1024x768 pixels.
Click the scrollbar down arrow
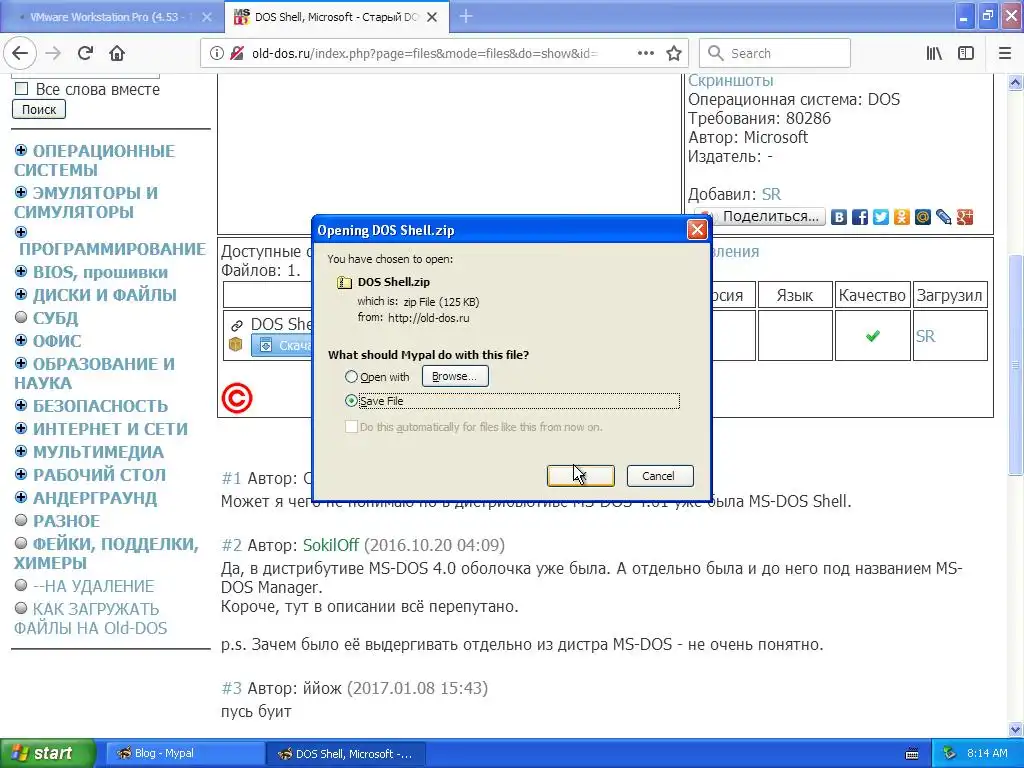click(1015, 729)
